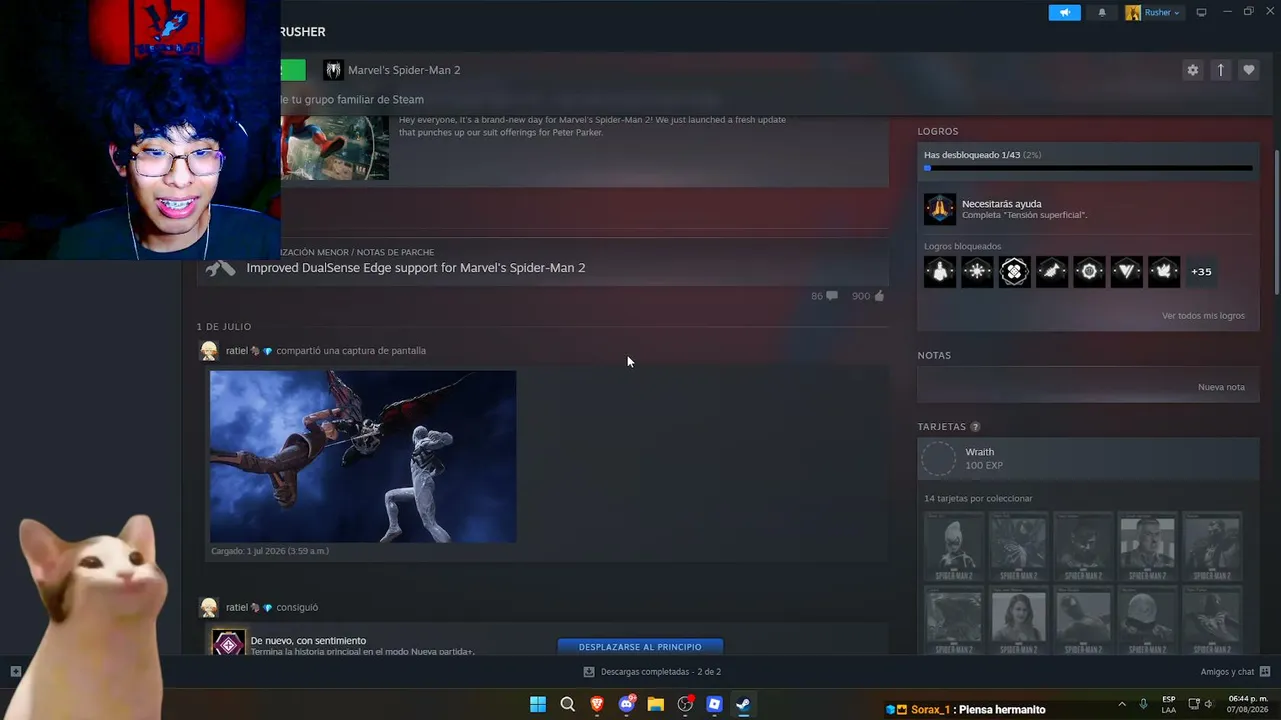Open ratiel's shared Spider-Man screenshot

point(363,456)
